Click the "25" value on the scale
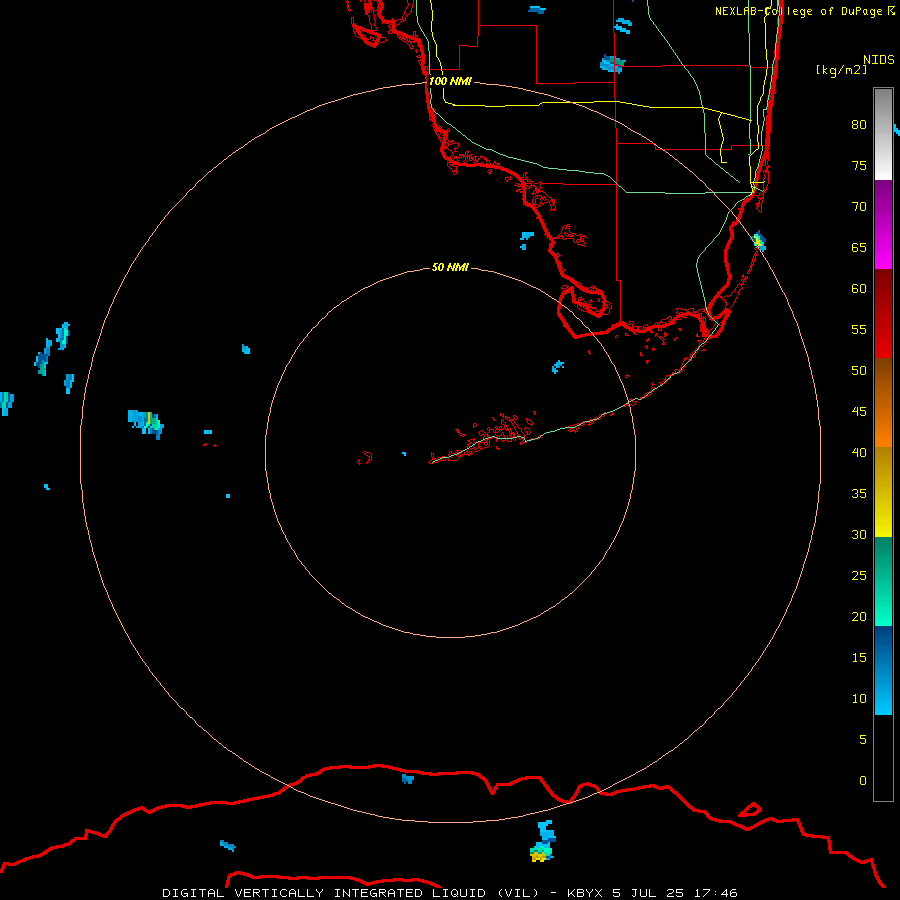The width and height of the screenshot is (900, 900). 859,576
